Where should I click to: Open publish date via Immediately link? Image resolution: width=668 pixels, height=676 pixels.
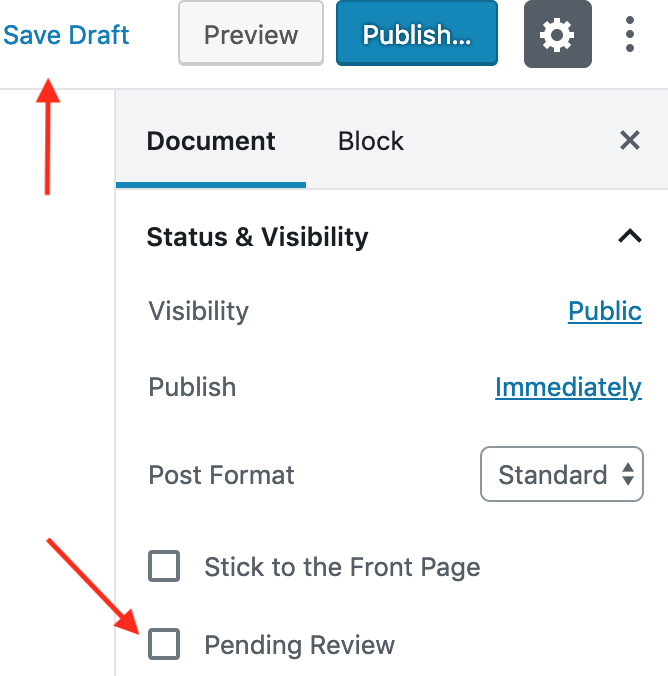pyautogui.click(x=568, y=387)
